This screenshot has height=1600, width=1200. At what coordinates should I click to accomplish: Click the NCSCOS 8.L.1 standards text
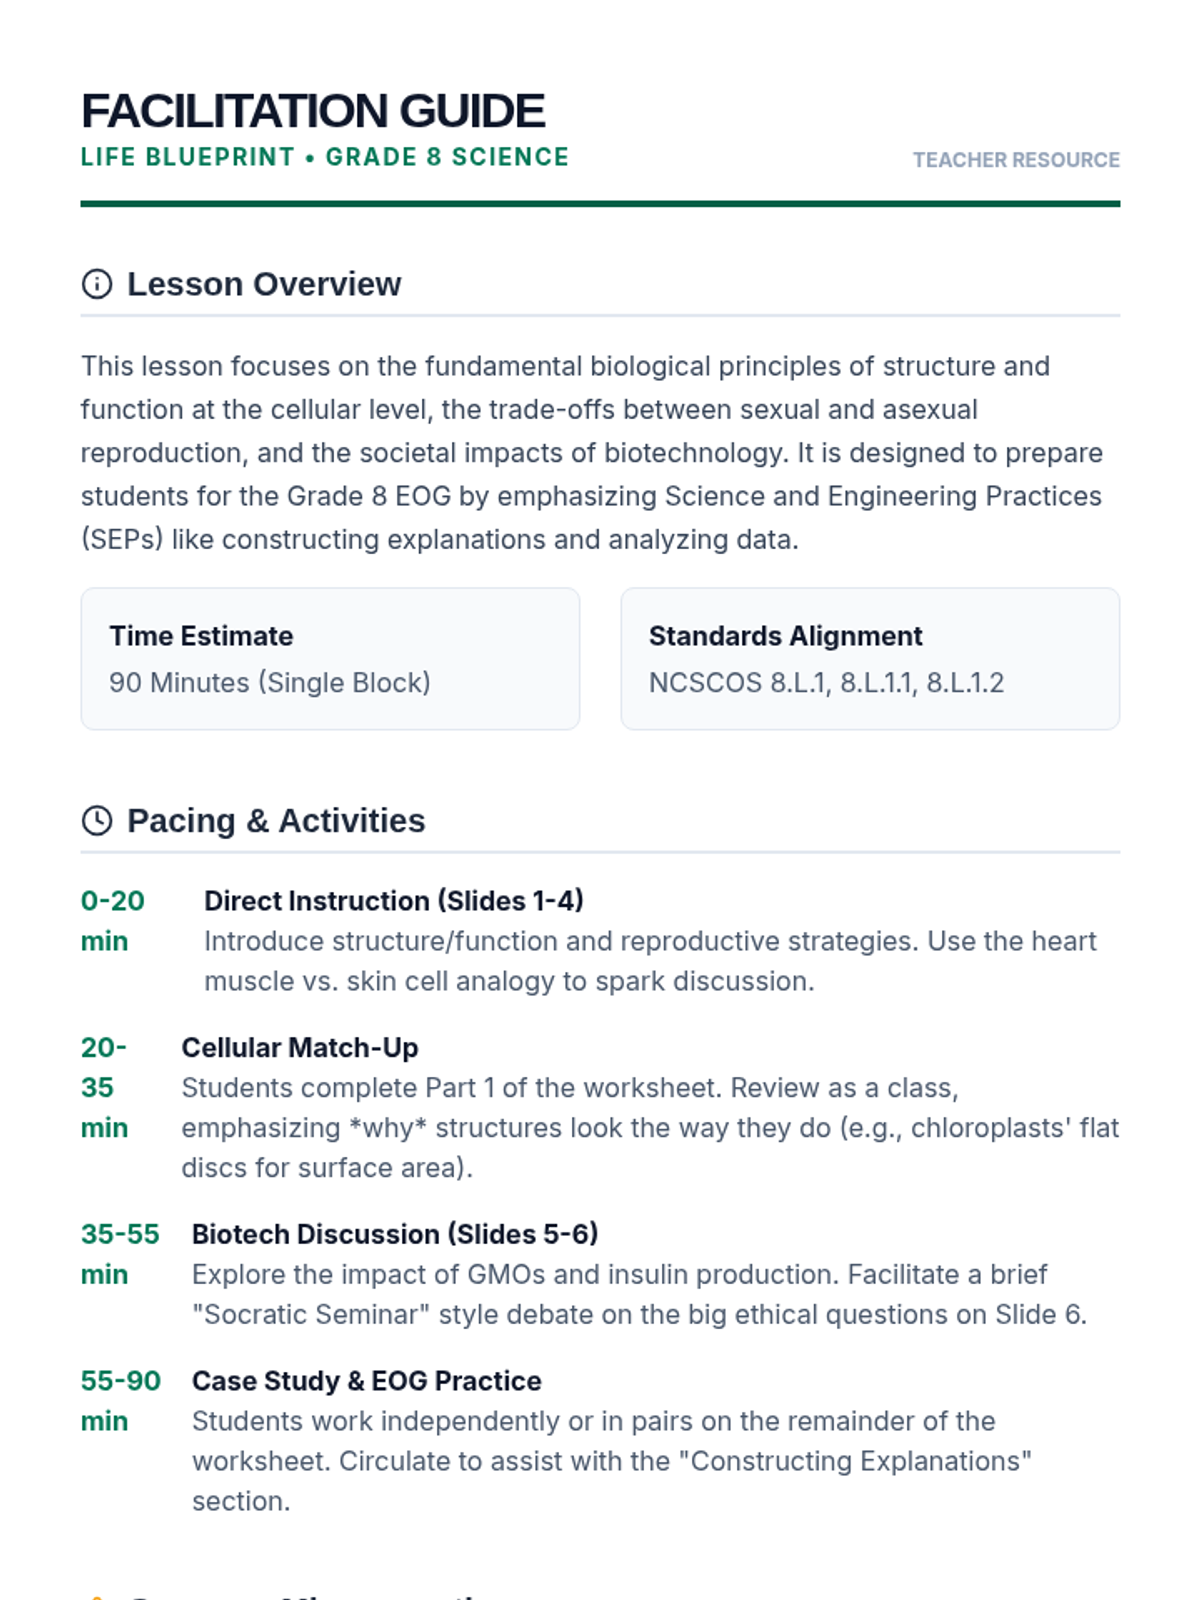[x=826, y=683]
